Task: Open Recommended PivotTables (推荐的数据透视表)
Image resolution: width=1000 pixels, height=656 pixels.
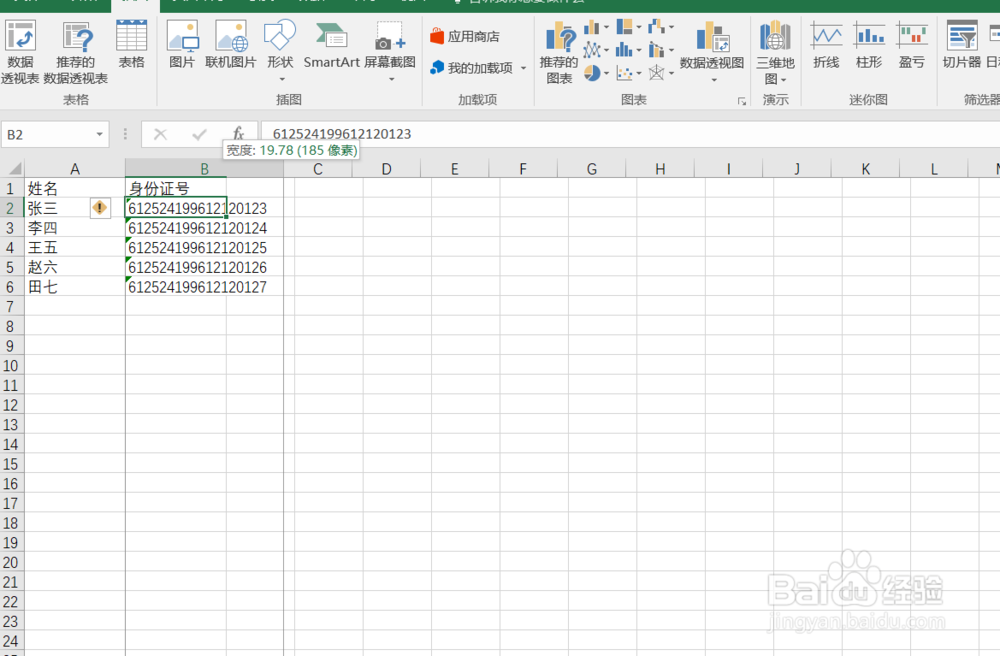Action: (x=76, y=52)
